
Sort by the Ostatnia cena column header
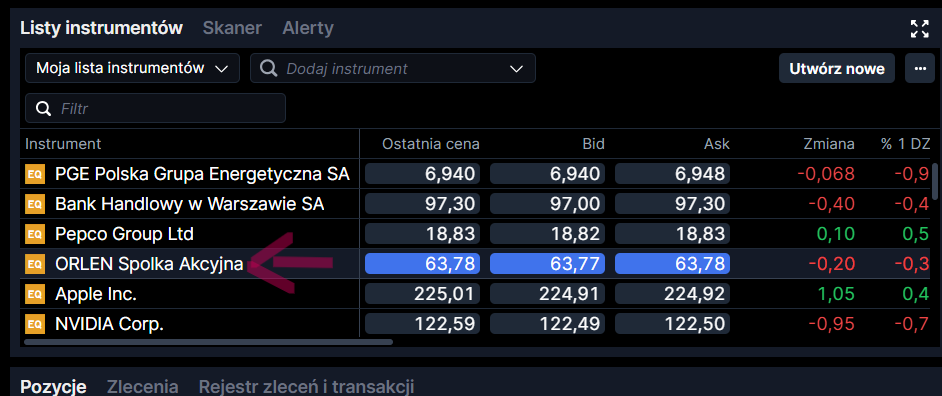(431, 144)
